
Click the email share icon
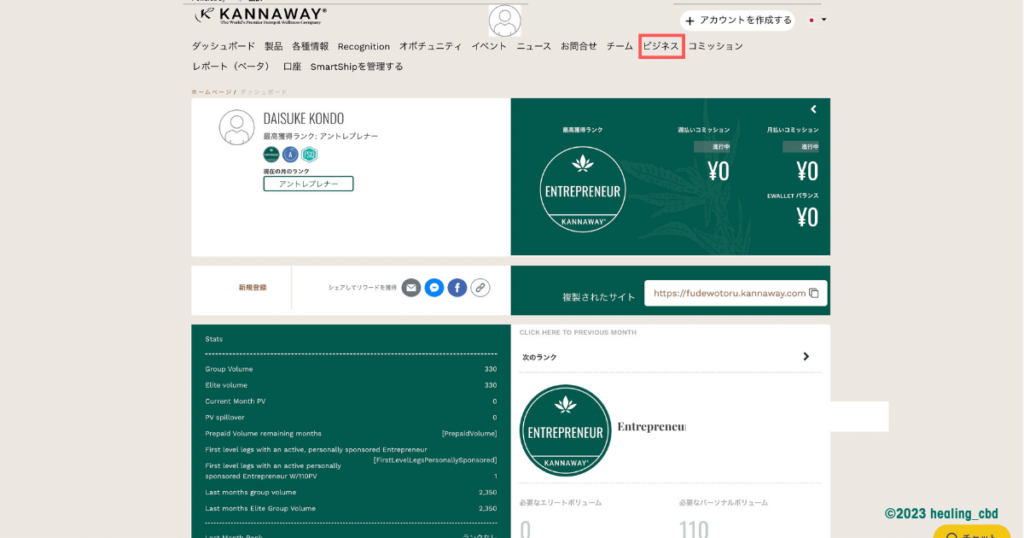411,287
